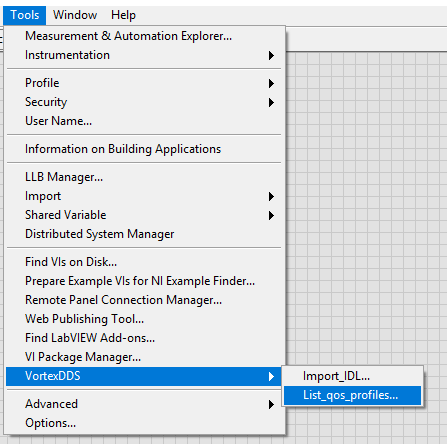The image size is (447, 444).
Task: Expand the Shared Variable submenu
Action: (144, 215)
